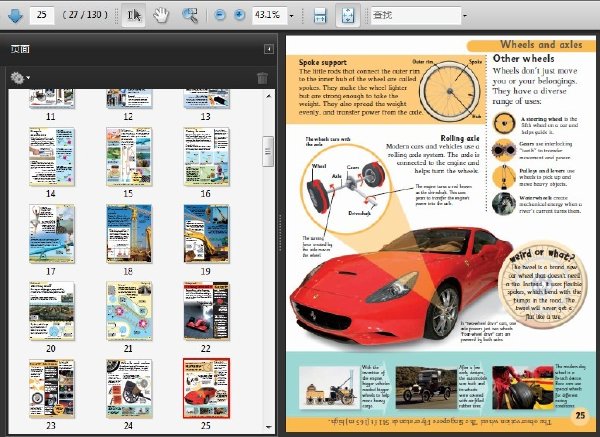Collapse the page thumbnails panel

tap(269, 49)
